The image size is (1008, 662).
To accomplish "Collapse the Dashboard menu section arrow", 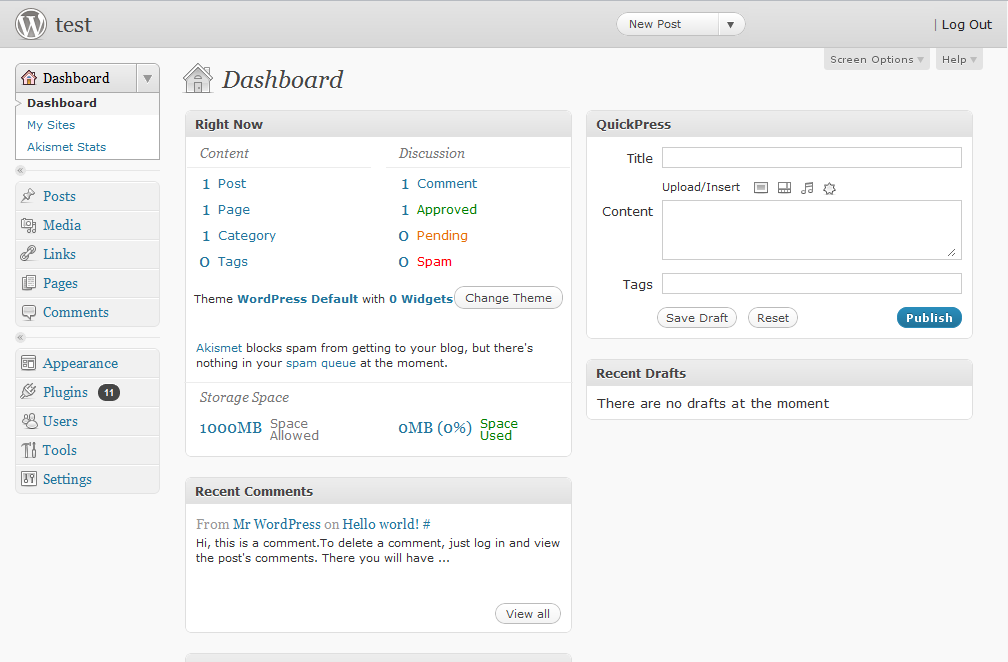I will [x=147, y=78].
